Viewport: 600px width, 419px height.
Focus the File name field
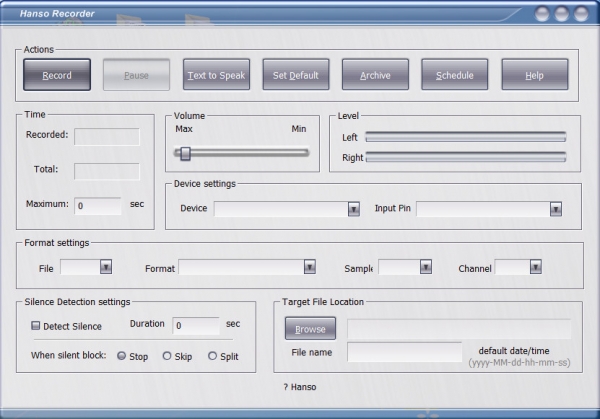click(x=404, y=352)
